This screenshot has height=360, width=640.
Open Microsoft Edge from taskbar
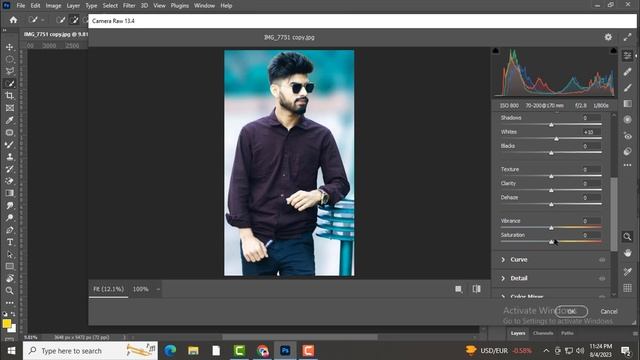(170, 351)
